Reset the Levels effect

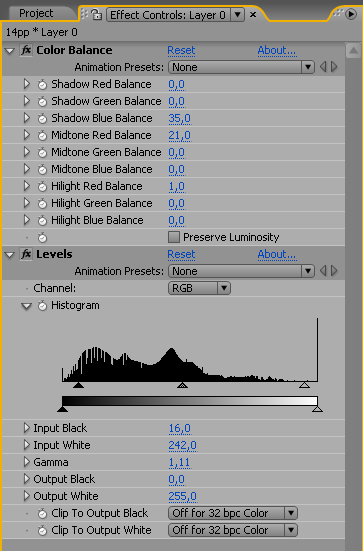181,254
